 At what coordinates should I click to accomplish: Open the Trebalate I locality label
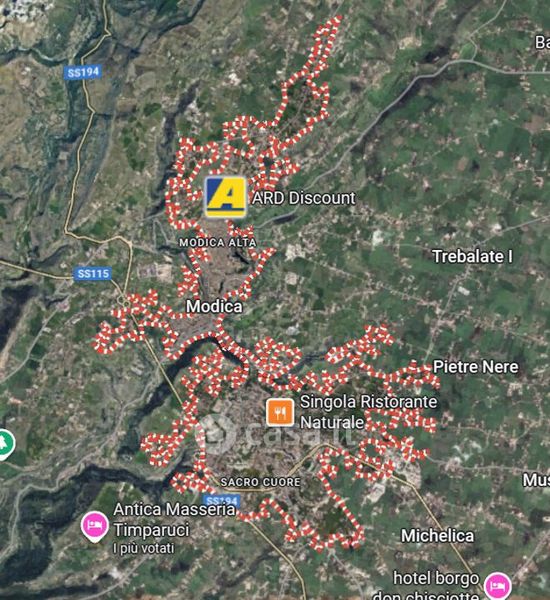(x=472, y=256)
